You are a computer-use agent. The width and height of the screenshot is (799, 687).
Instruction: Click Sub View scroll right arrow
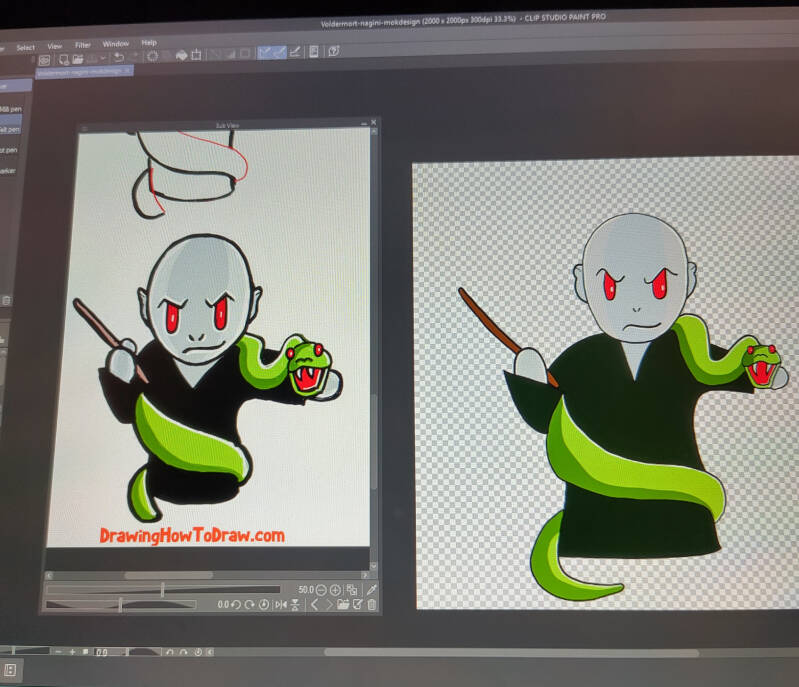[365, 575]
